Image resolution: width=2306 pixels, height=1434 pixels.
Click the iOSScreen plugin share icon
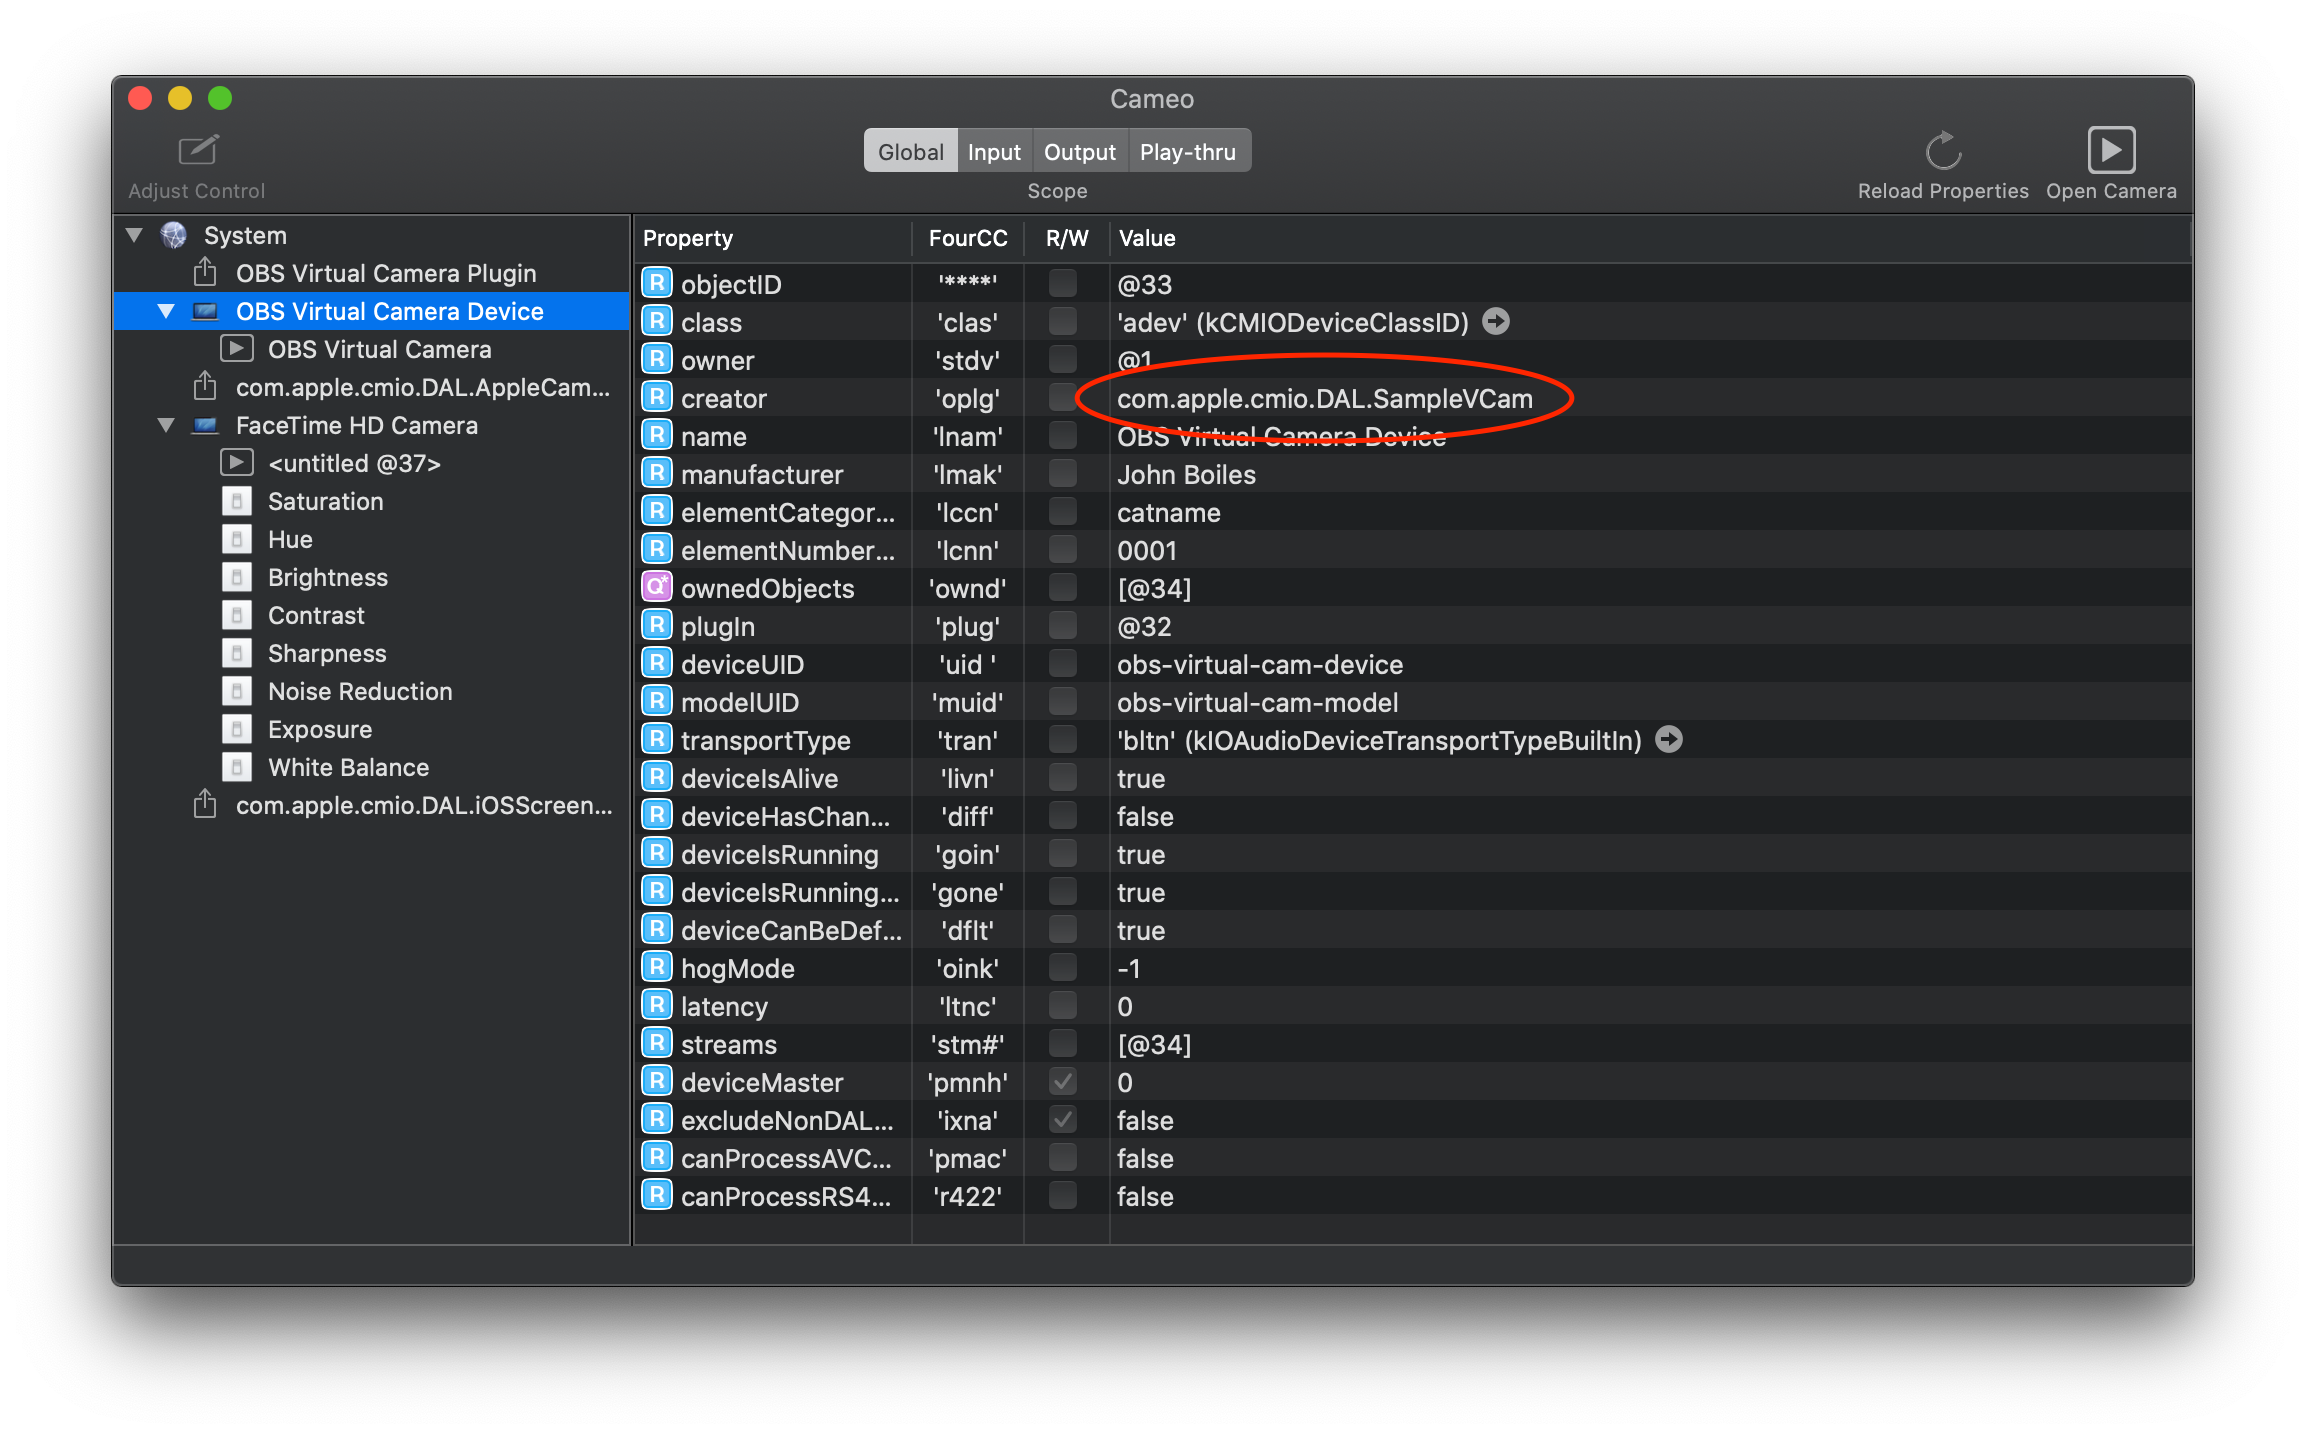click(x=205, y=804)
